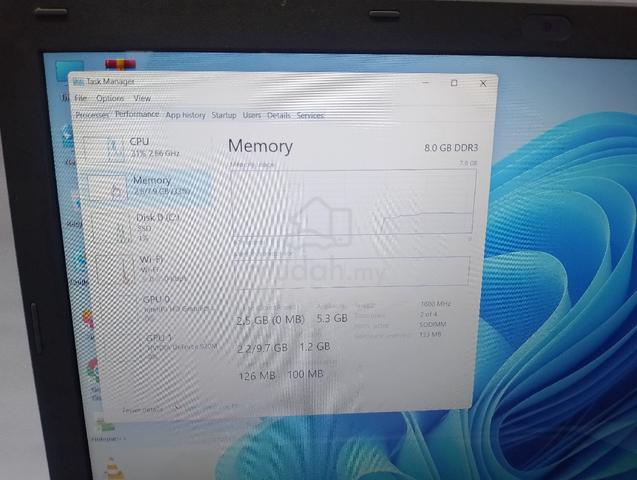Click the "1600 MHz" speed value
This screenshot has height=480, width=637.
[436, 304]
